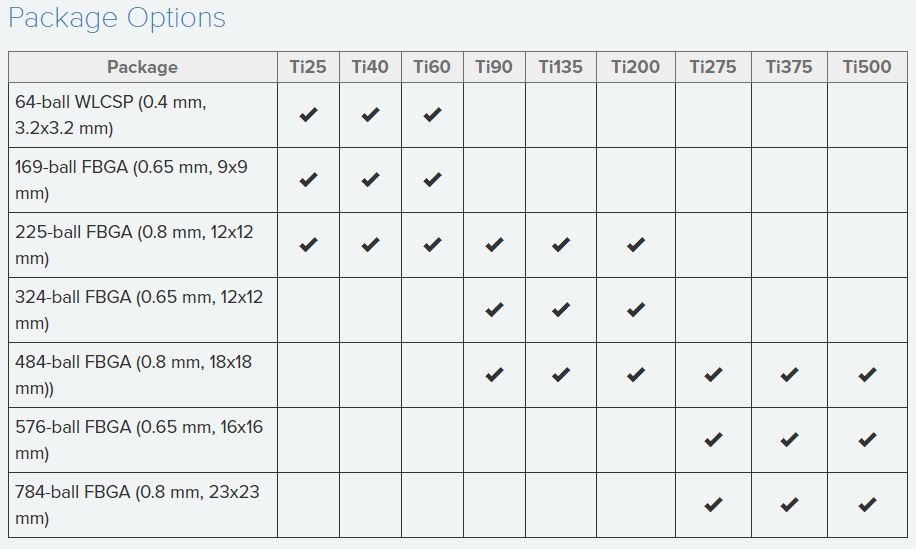Viewport: 916px width, 549px height.
Task: Click the Package Options heading
Action: click(117, 18)
